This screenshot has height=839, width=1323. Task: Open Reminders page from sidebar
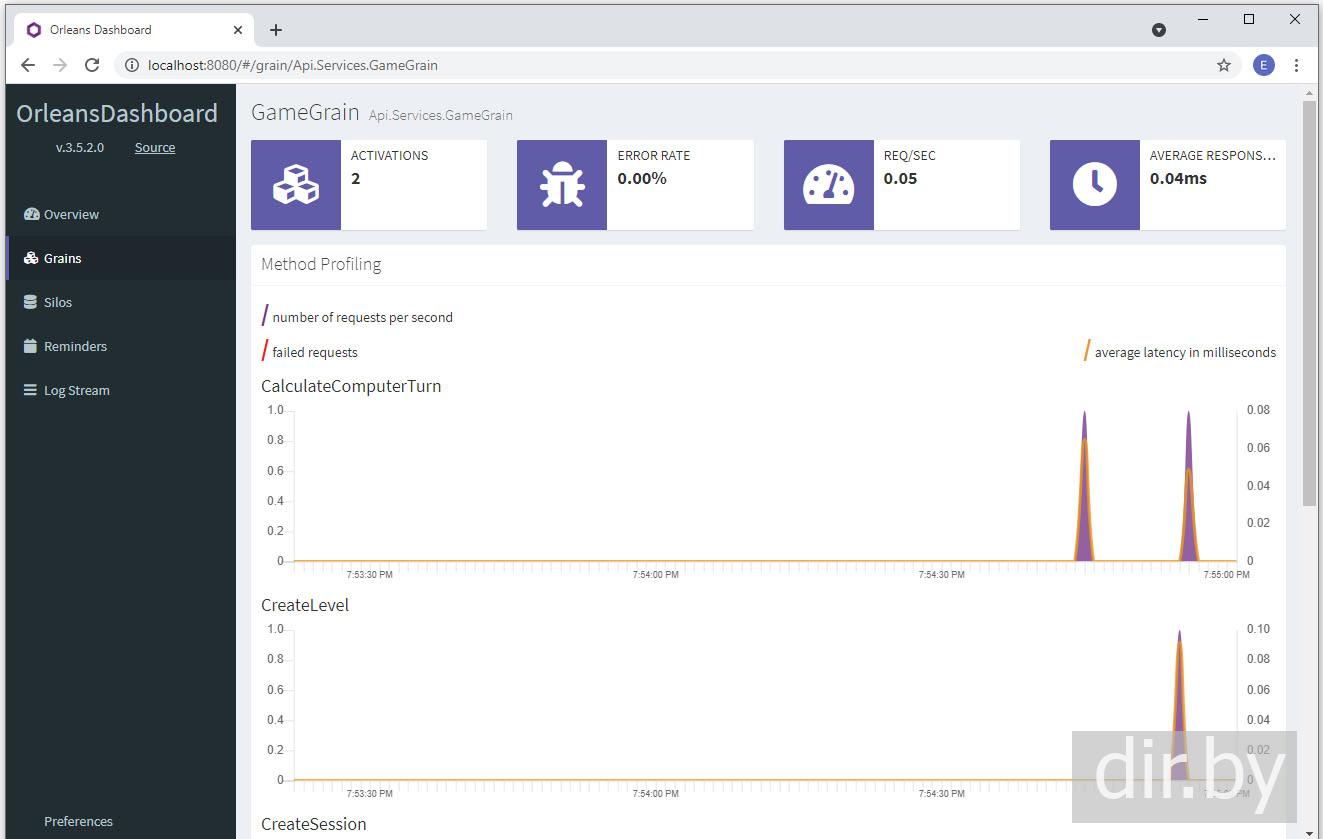(x=75, y=346)
